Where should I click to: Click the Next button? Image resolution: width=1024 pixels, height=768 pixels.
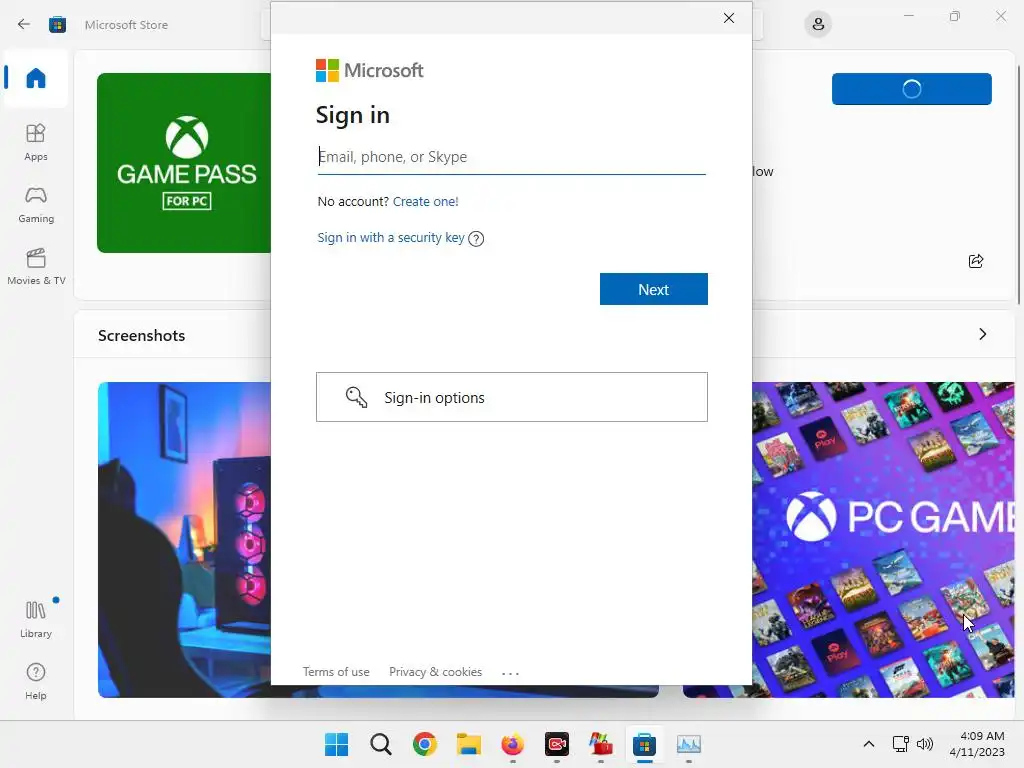[654, 289]
